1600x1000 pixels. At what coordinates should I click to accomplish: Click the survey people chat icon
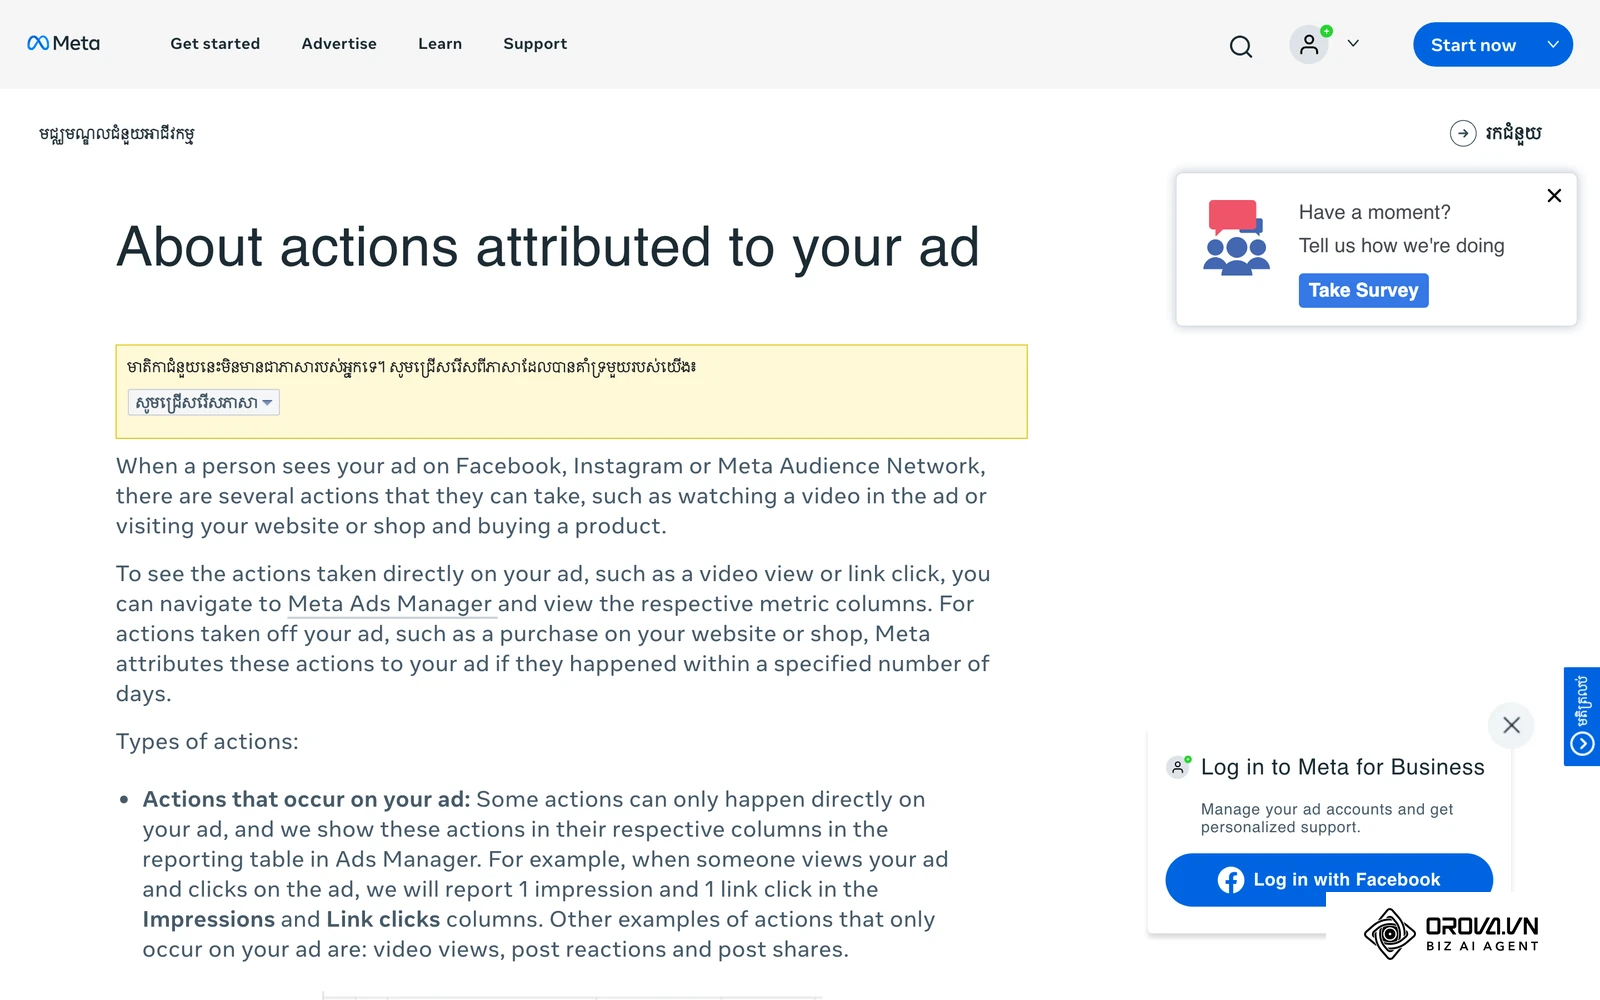pos(1236,238)
